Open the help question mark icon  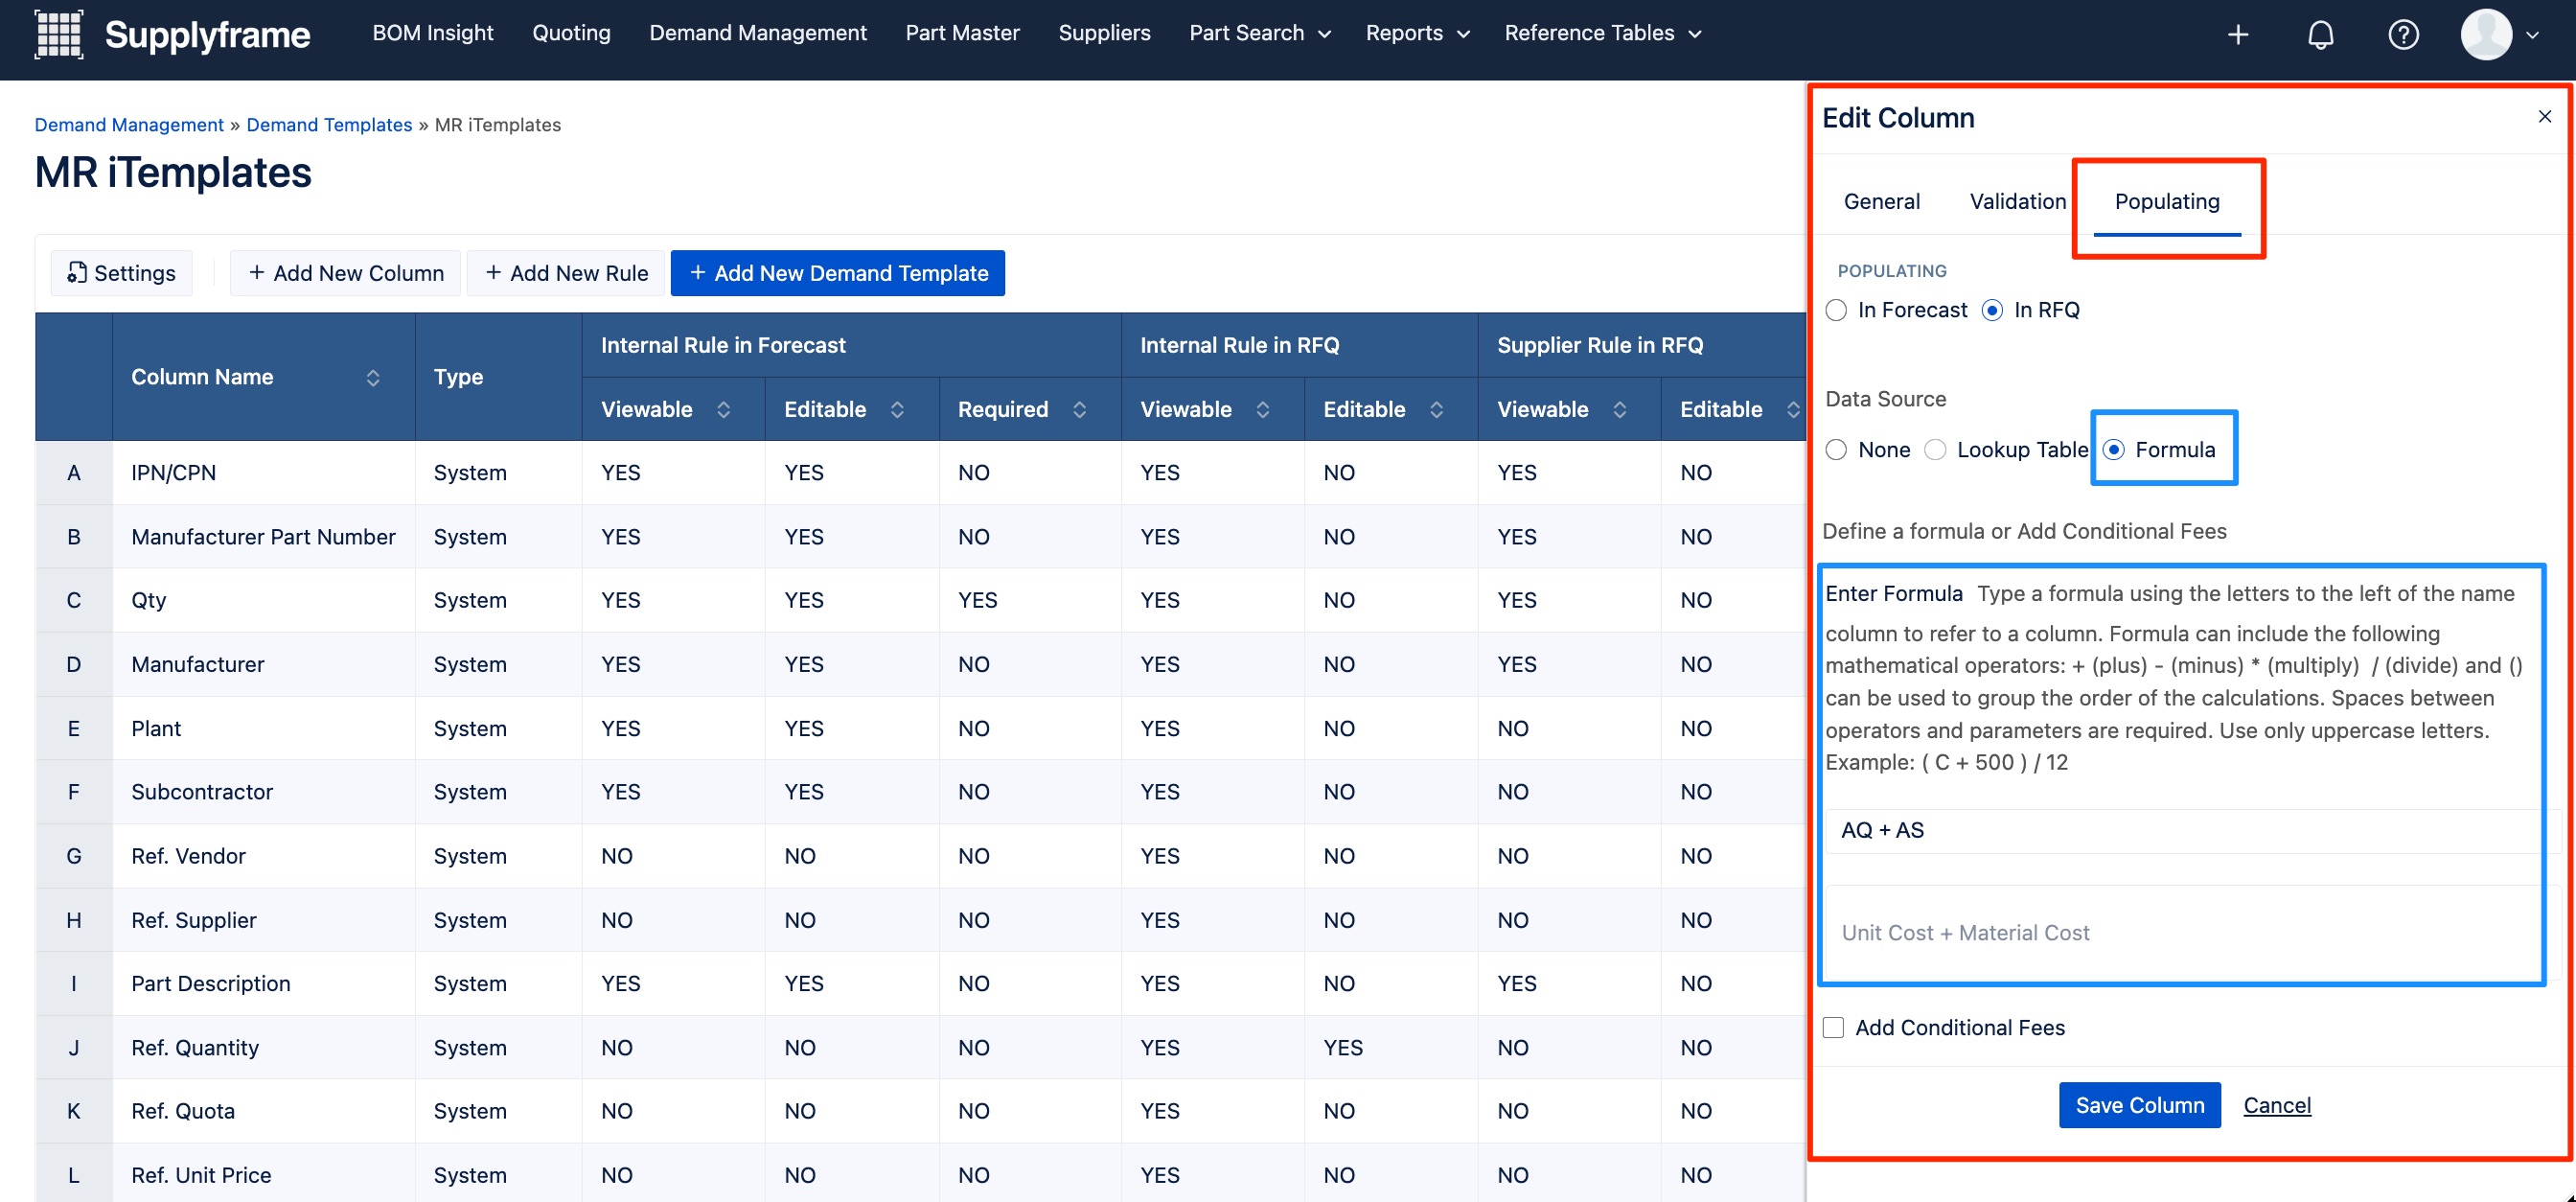coord(2403,34)
